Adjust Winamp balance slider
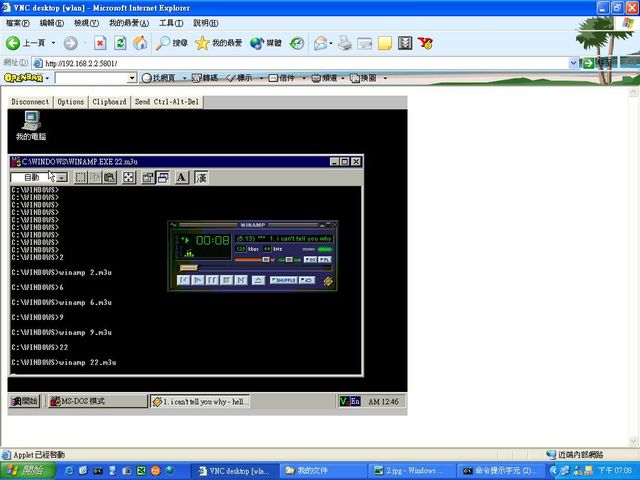The height and width of the screenshot is (480, 640). click(x=289, y=260)
